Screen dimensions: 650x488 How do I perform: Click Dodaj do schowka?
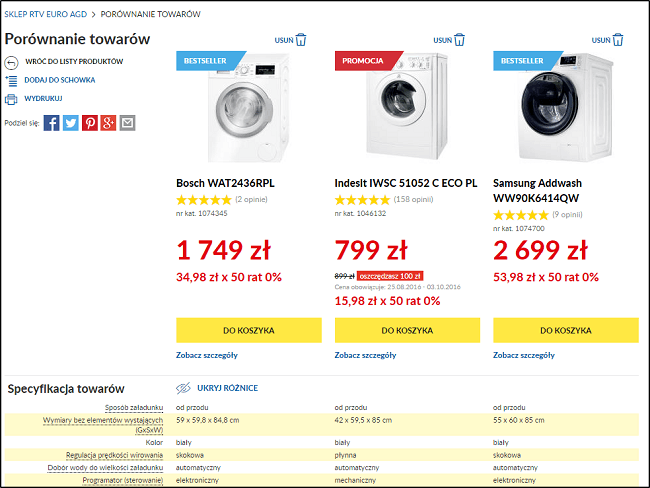coord(60,80)
